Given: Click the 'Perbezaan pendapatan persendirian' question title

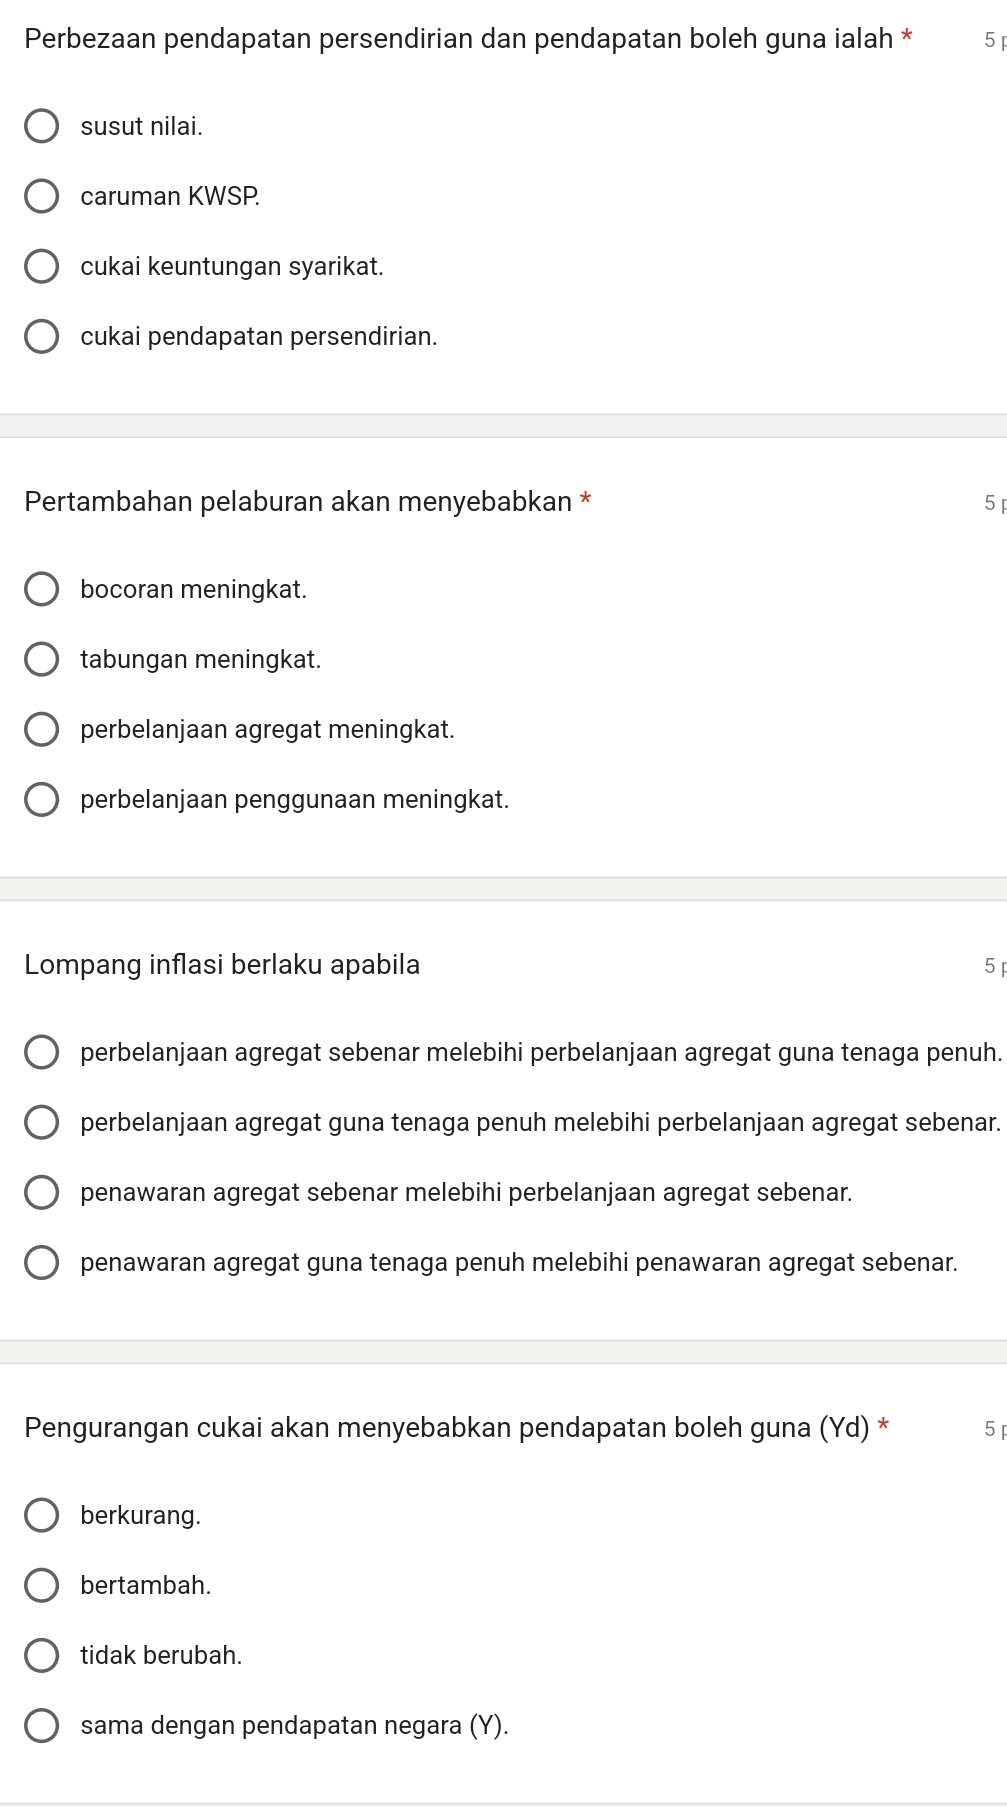Looking at the screenshot, I should pyautogui.click(x=458, y=39).
